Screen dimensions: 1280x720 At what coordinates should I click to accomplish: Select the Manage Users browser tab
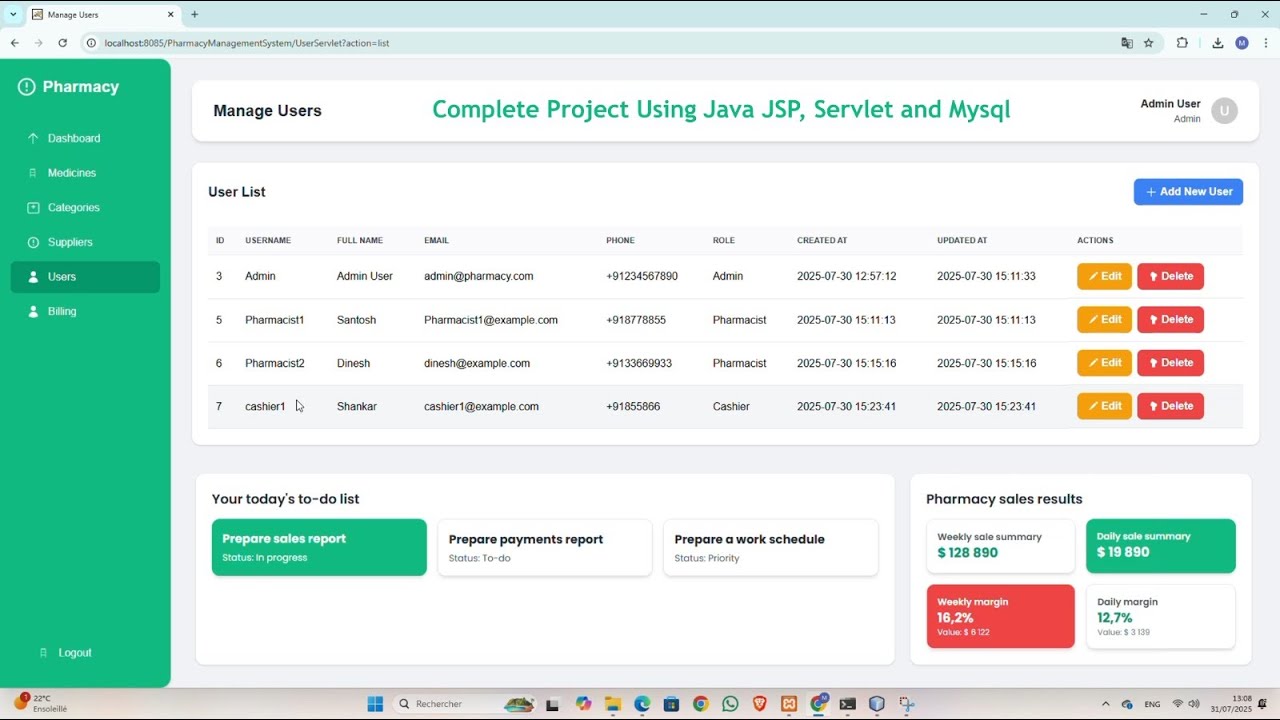tap(102, 15)
